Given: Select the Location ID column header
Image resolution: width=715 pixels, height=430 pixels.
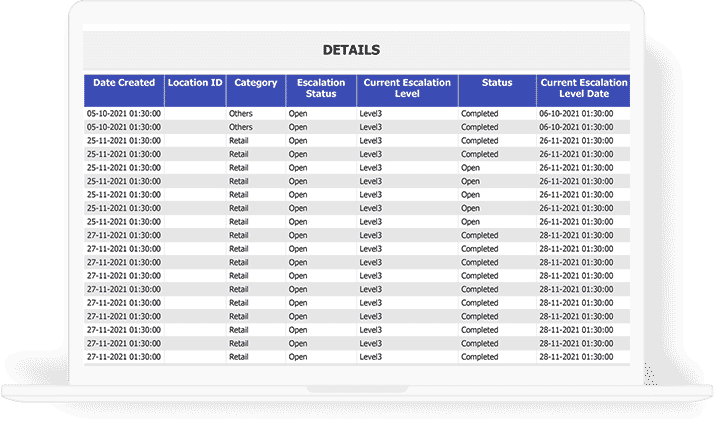Looking at the screenshot, I should (195, 90).
